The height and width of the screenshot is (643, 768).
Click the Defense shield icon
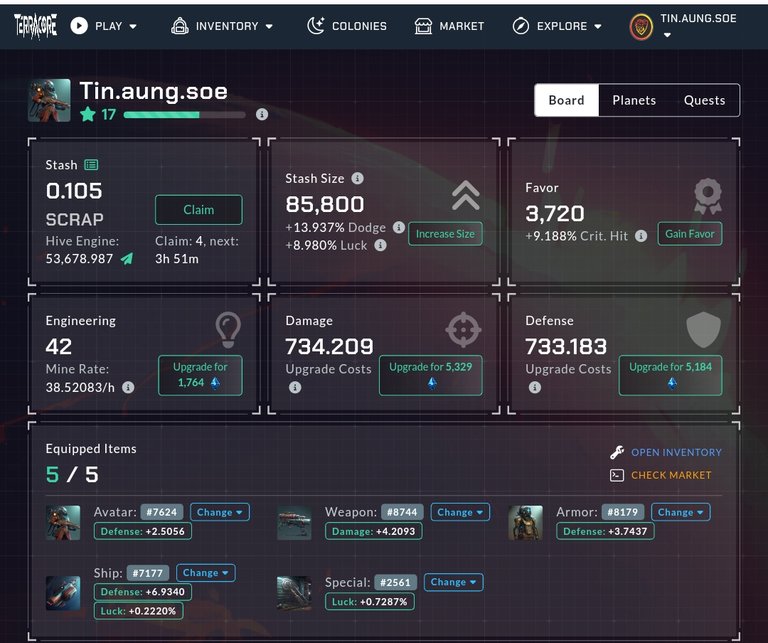(704, 330)
